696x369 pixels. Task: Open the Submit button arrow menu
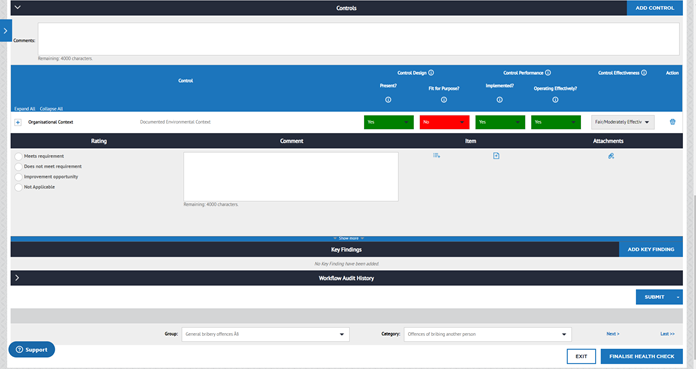point(678,297)
